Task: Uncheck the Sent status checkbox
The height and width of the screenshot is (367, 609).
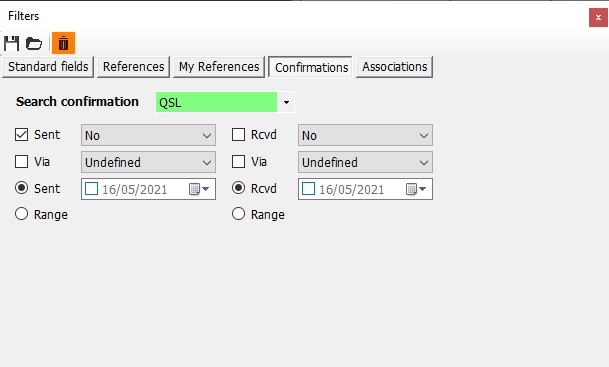Action: (x=21, y=135)
